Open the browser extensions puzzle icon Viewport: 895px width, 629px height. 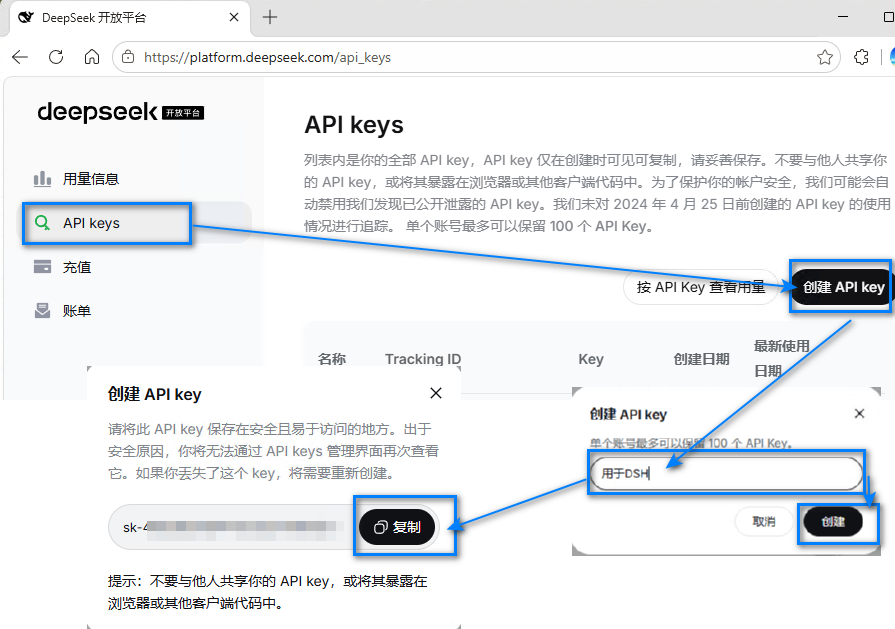pyautogui.click(x=861, y=57)
